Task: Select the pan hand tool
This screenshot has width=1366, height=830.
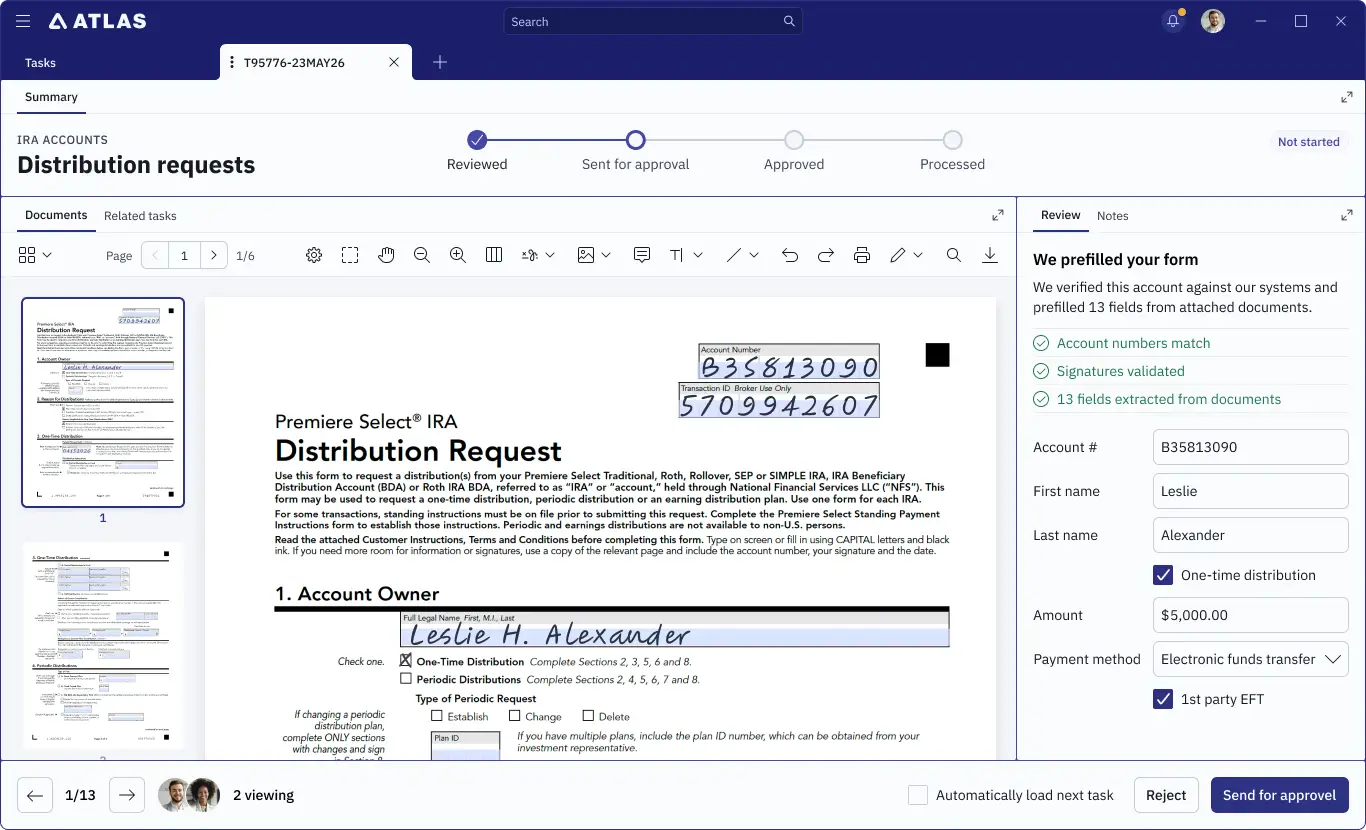Action: [386, 255]
